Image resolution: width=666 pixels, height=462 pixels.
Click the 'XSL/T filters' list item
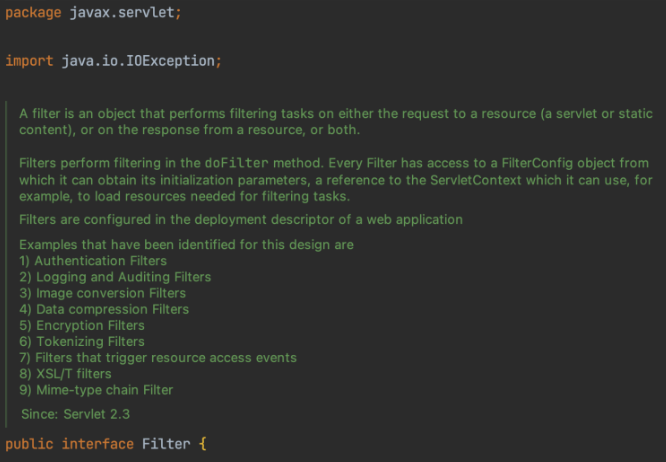click(x=66, y=373)
